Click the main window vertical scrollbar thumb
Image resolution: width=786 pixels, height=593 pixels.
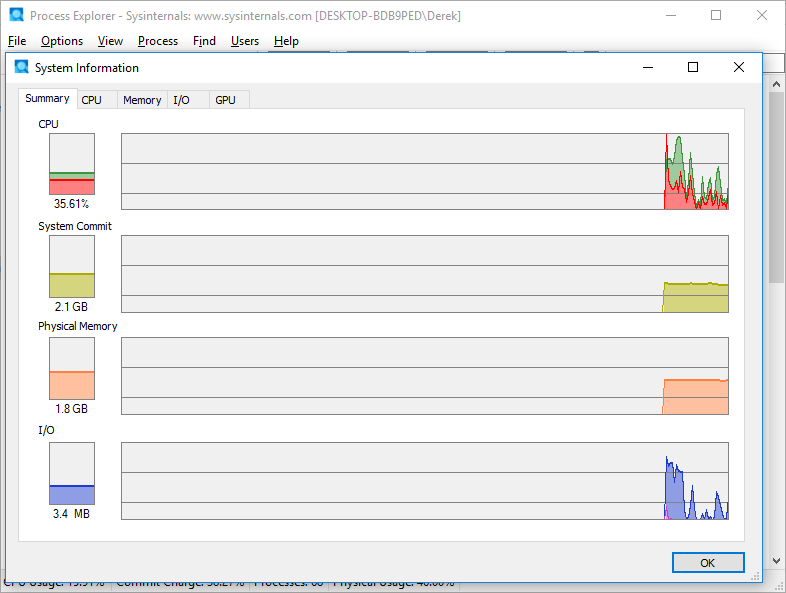(776, 187)
